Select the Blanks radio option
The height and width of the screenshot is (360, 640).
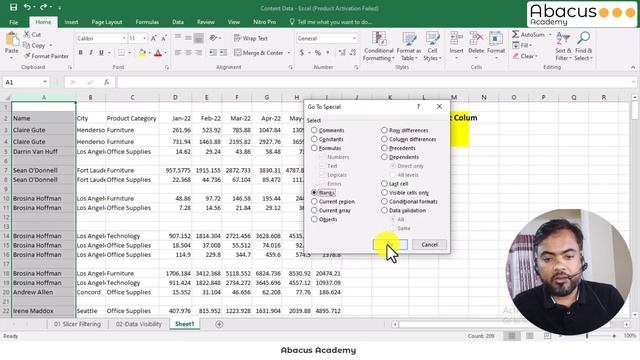(314, 193)
